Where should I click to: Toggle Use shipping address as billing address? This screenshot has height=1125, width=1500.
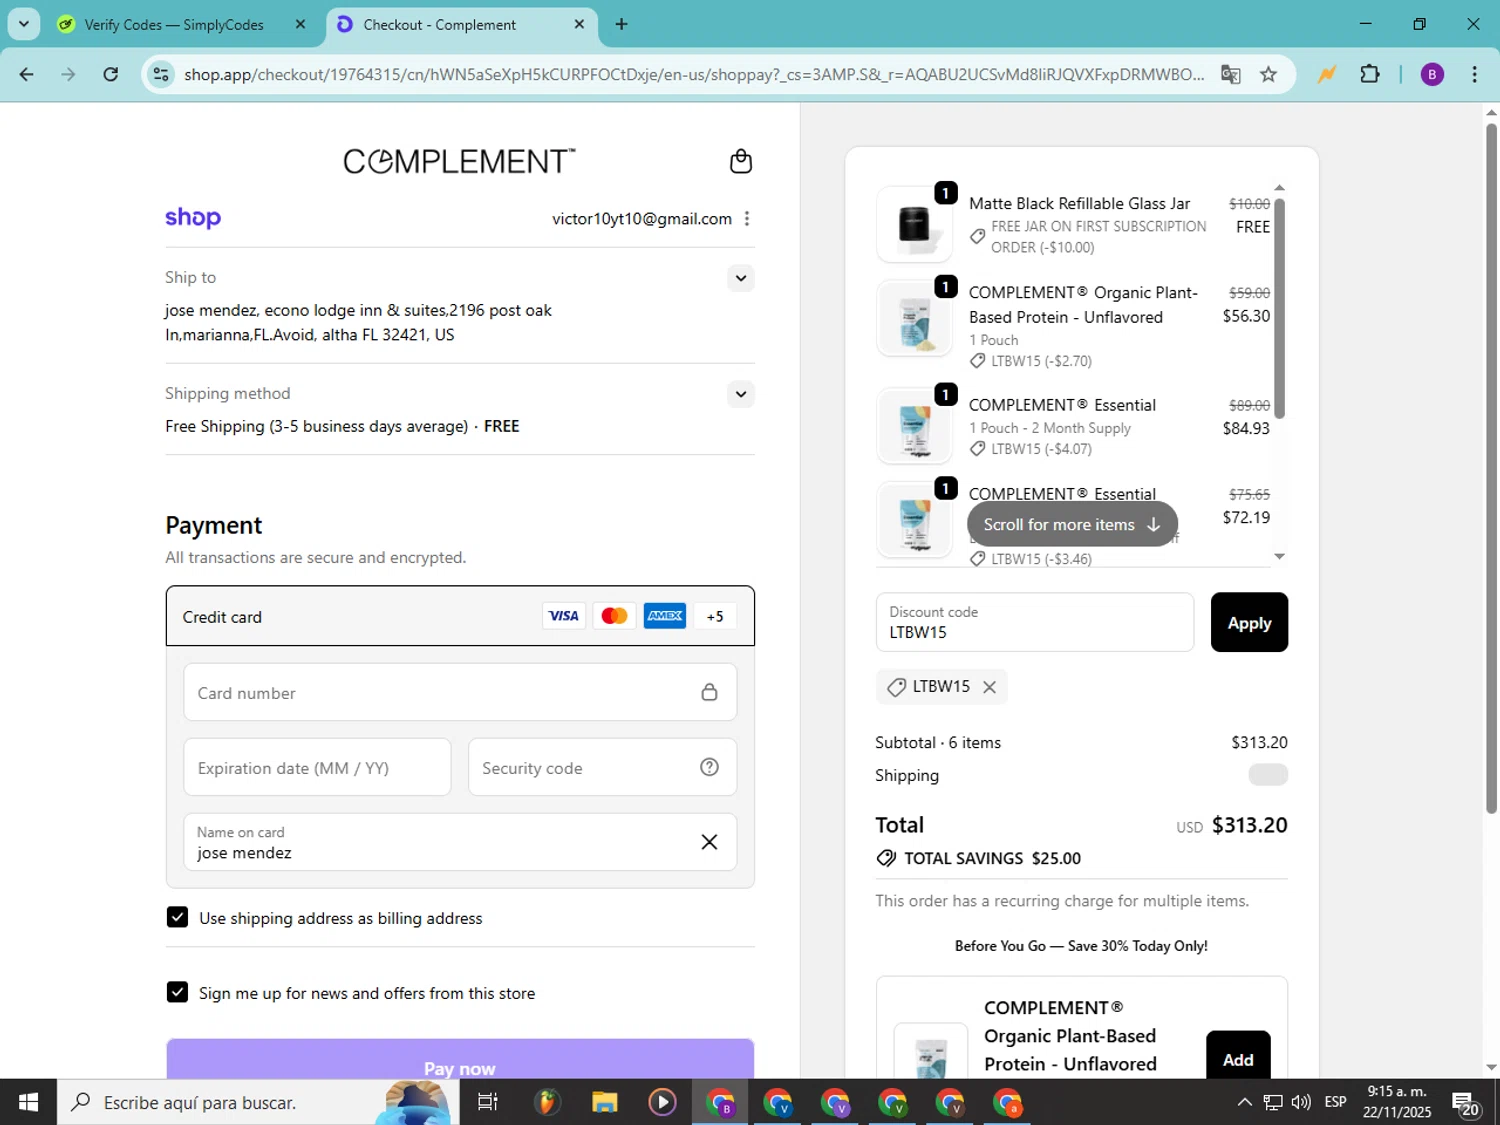(177, 917)
